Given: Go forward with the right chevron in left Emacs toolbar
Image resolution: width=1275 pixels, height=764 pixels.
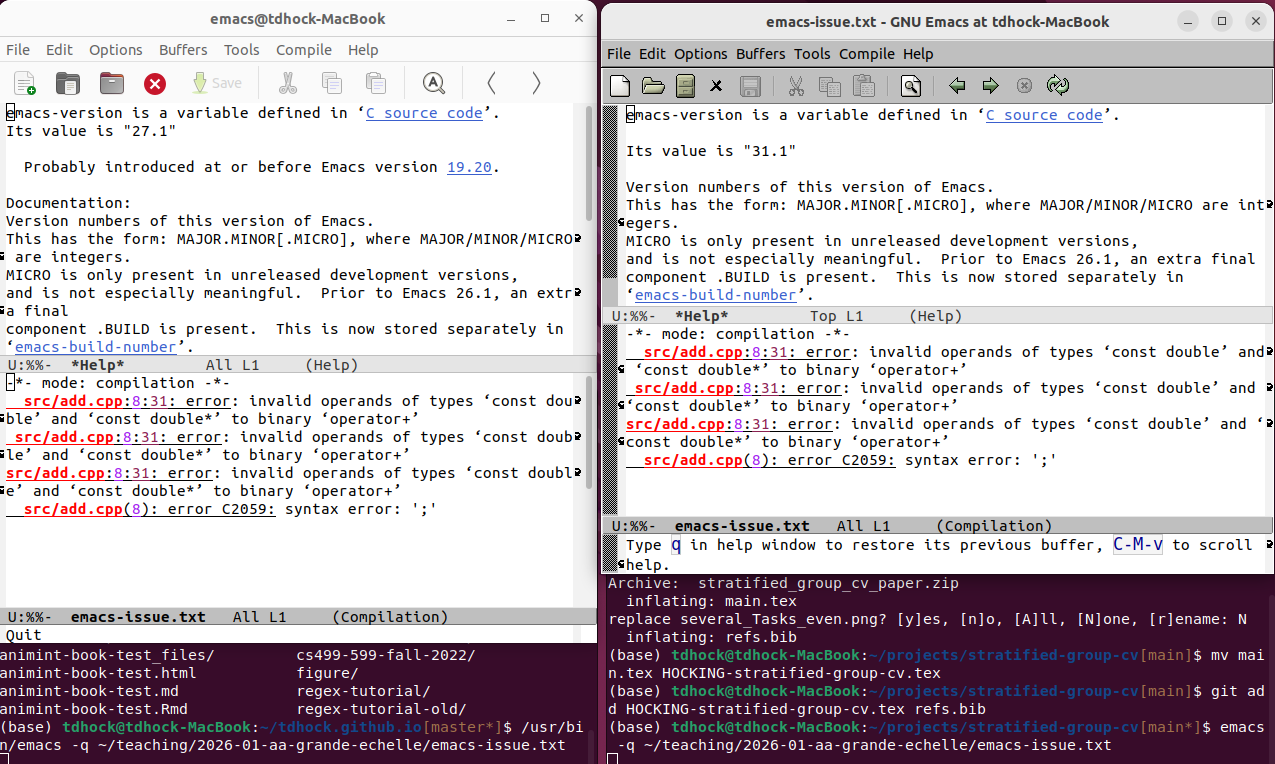Looking at the screenshot, I should click(536, 83).
